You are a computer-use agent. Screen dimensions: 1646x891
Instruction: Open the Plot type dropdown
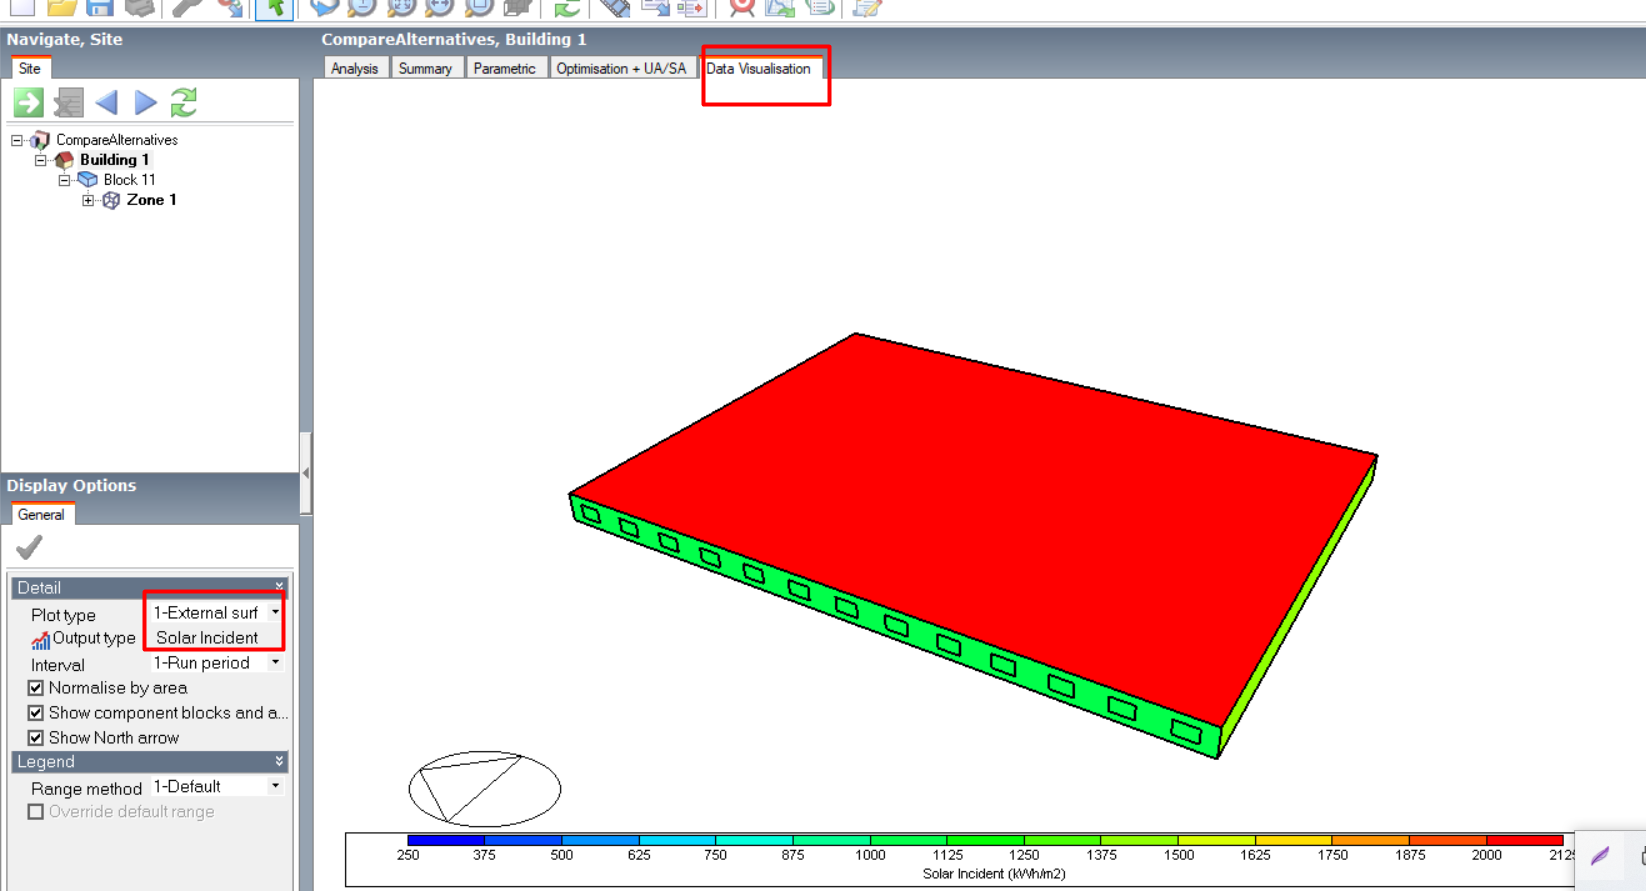pos(216,612)
